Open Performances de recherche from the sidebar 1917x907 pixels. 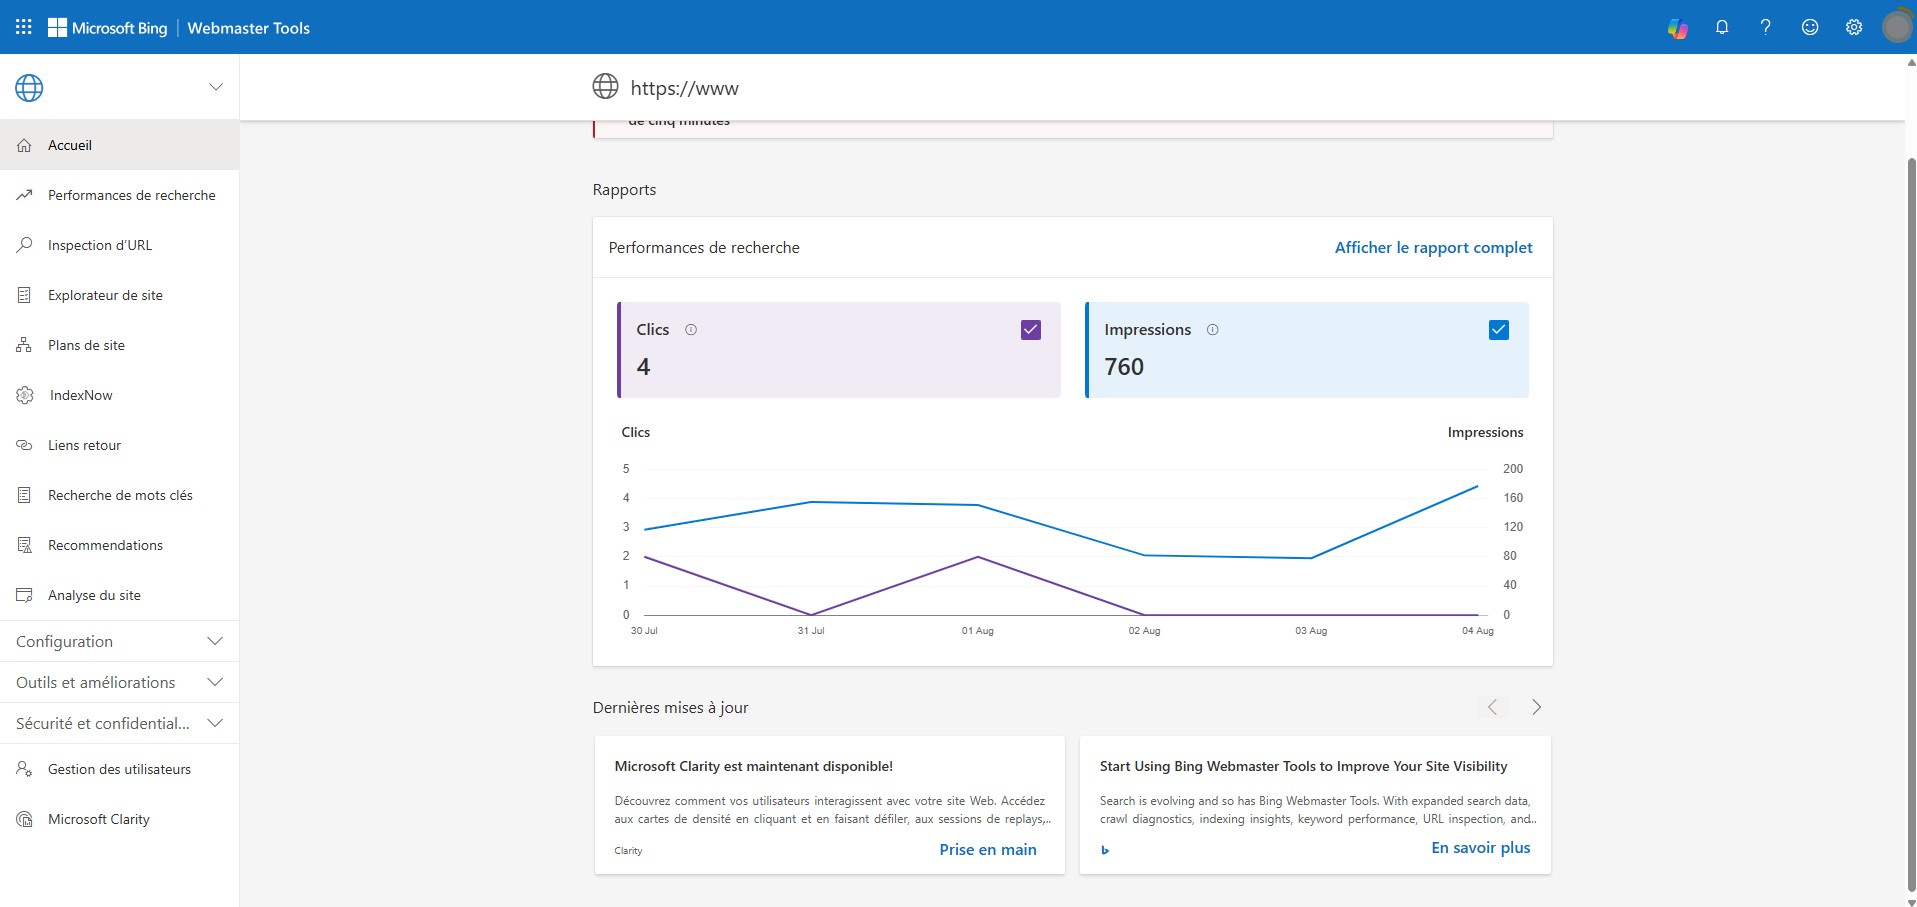click(x=132, y=195)
